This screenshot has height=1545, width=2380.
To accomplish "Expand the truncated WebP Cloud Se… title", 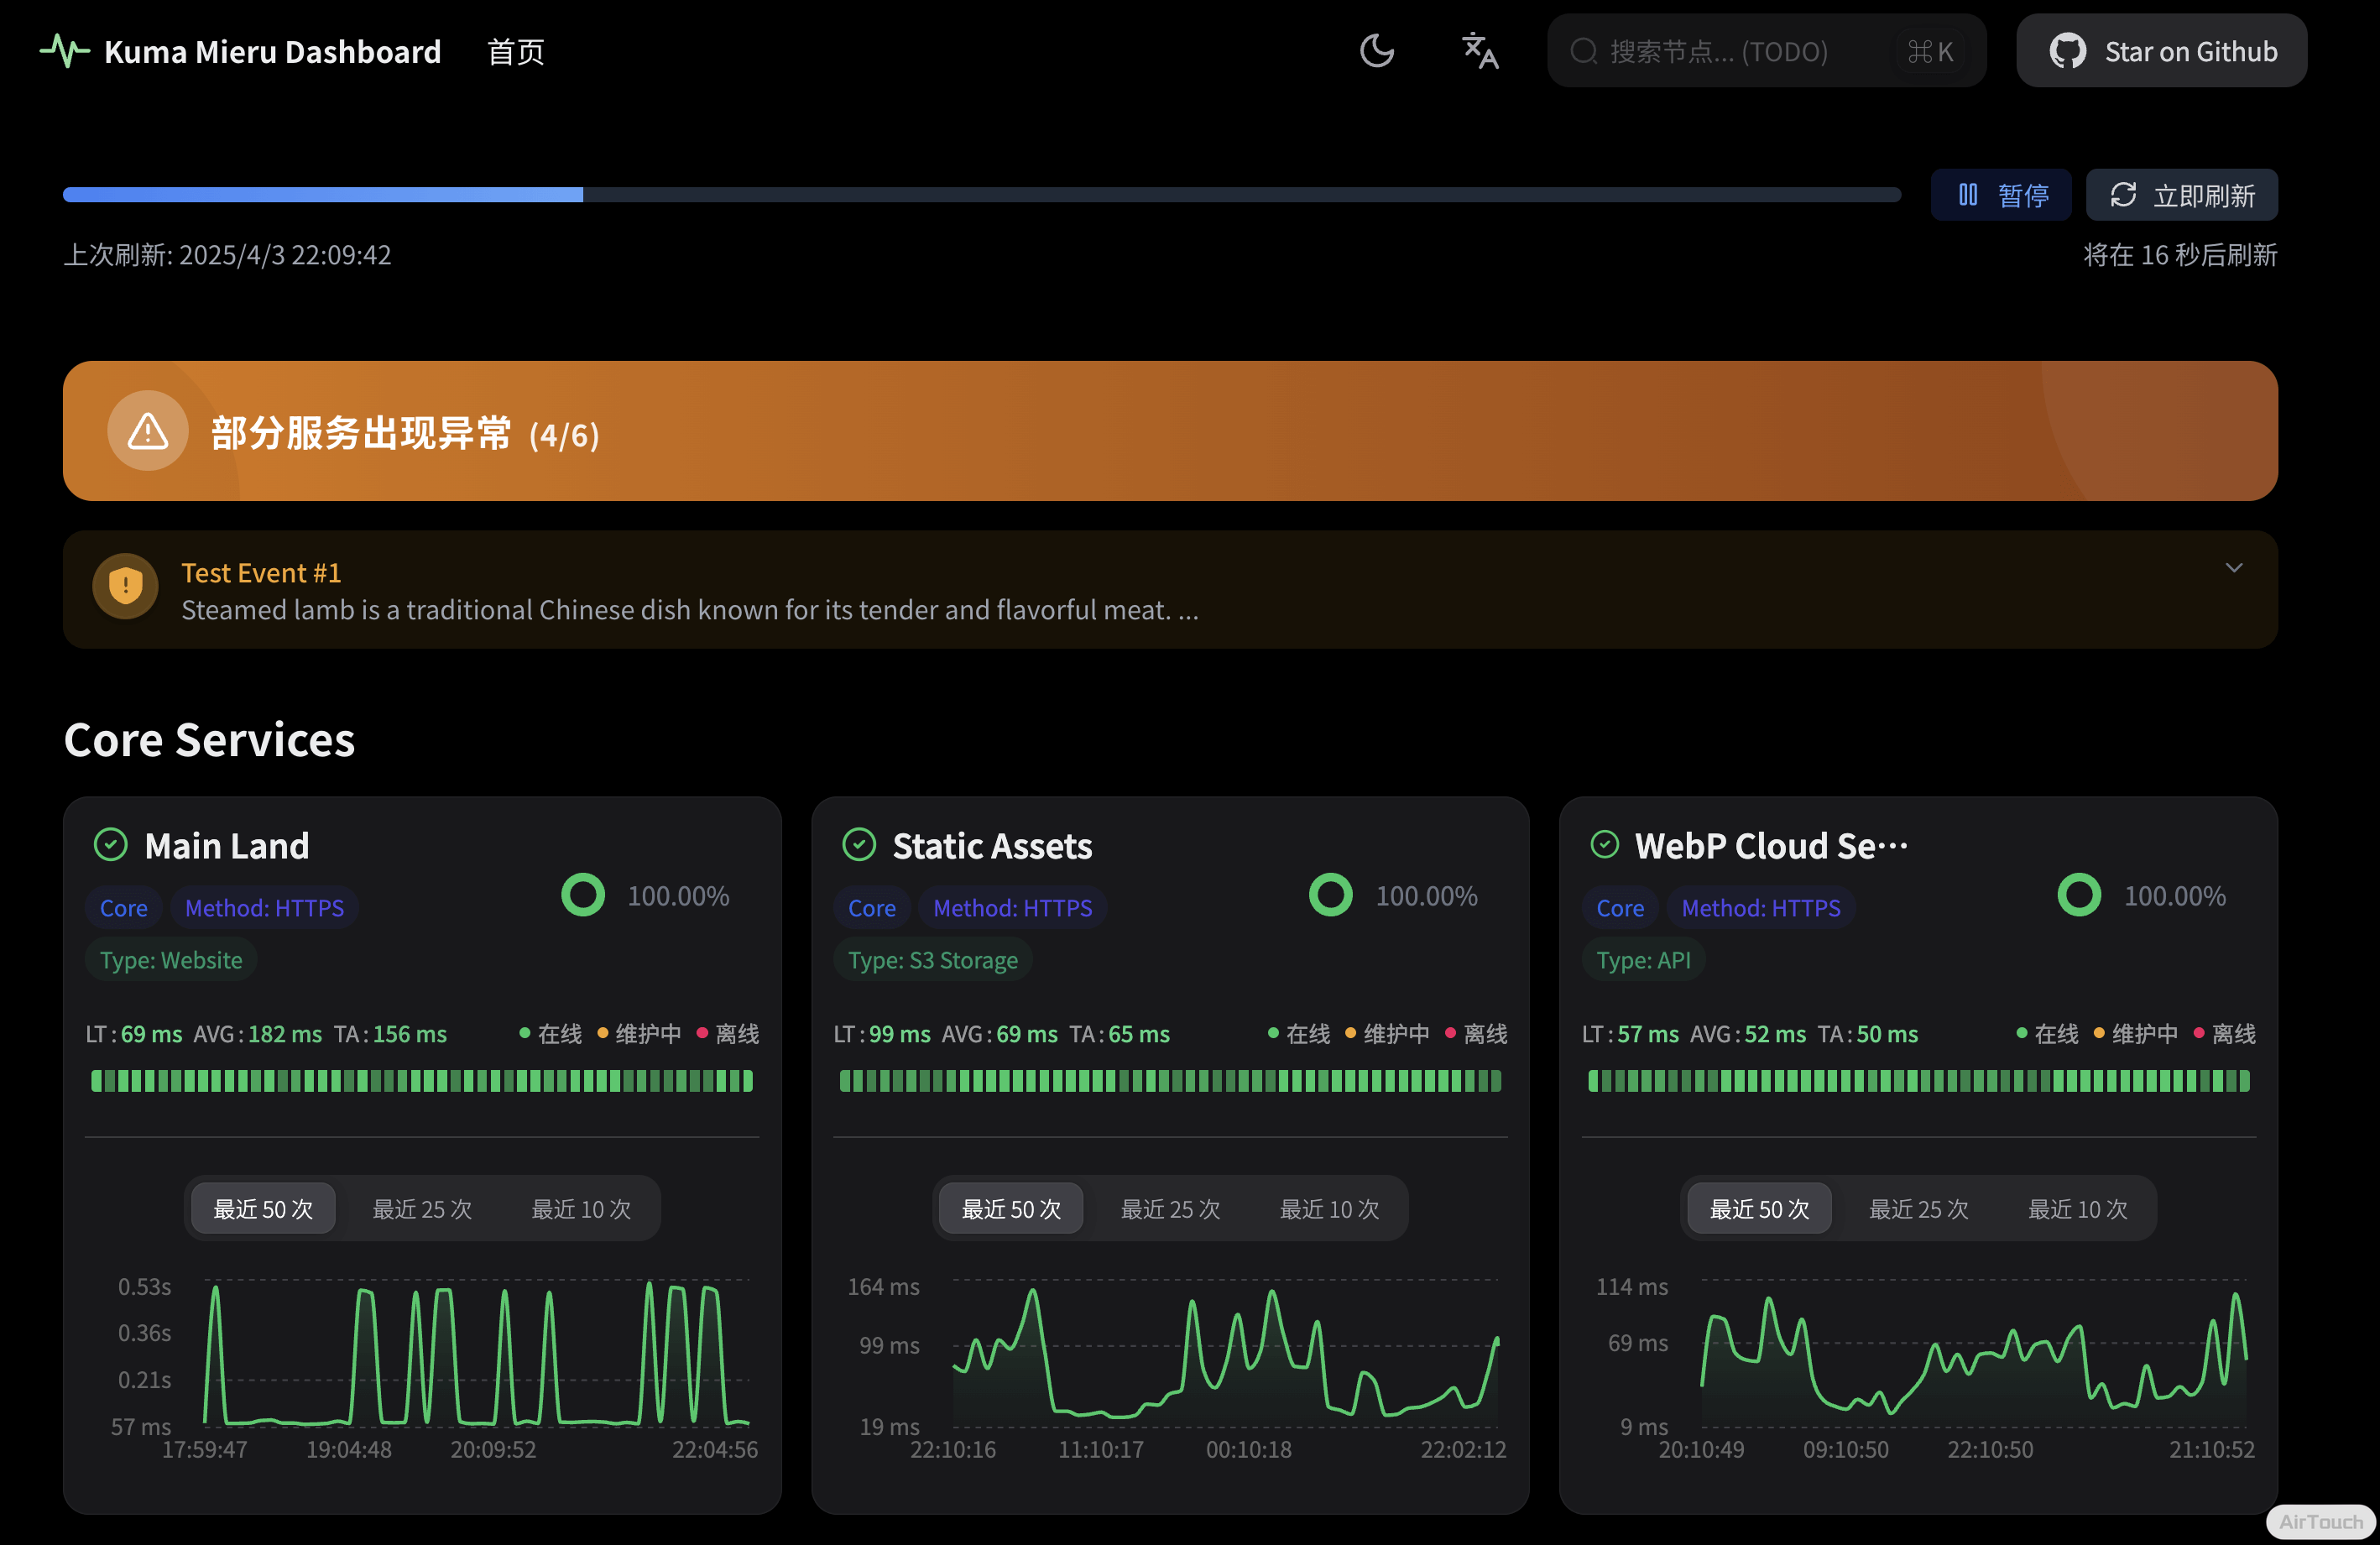I will point(1770,846).
